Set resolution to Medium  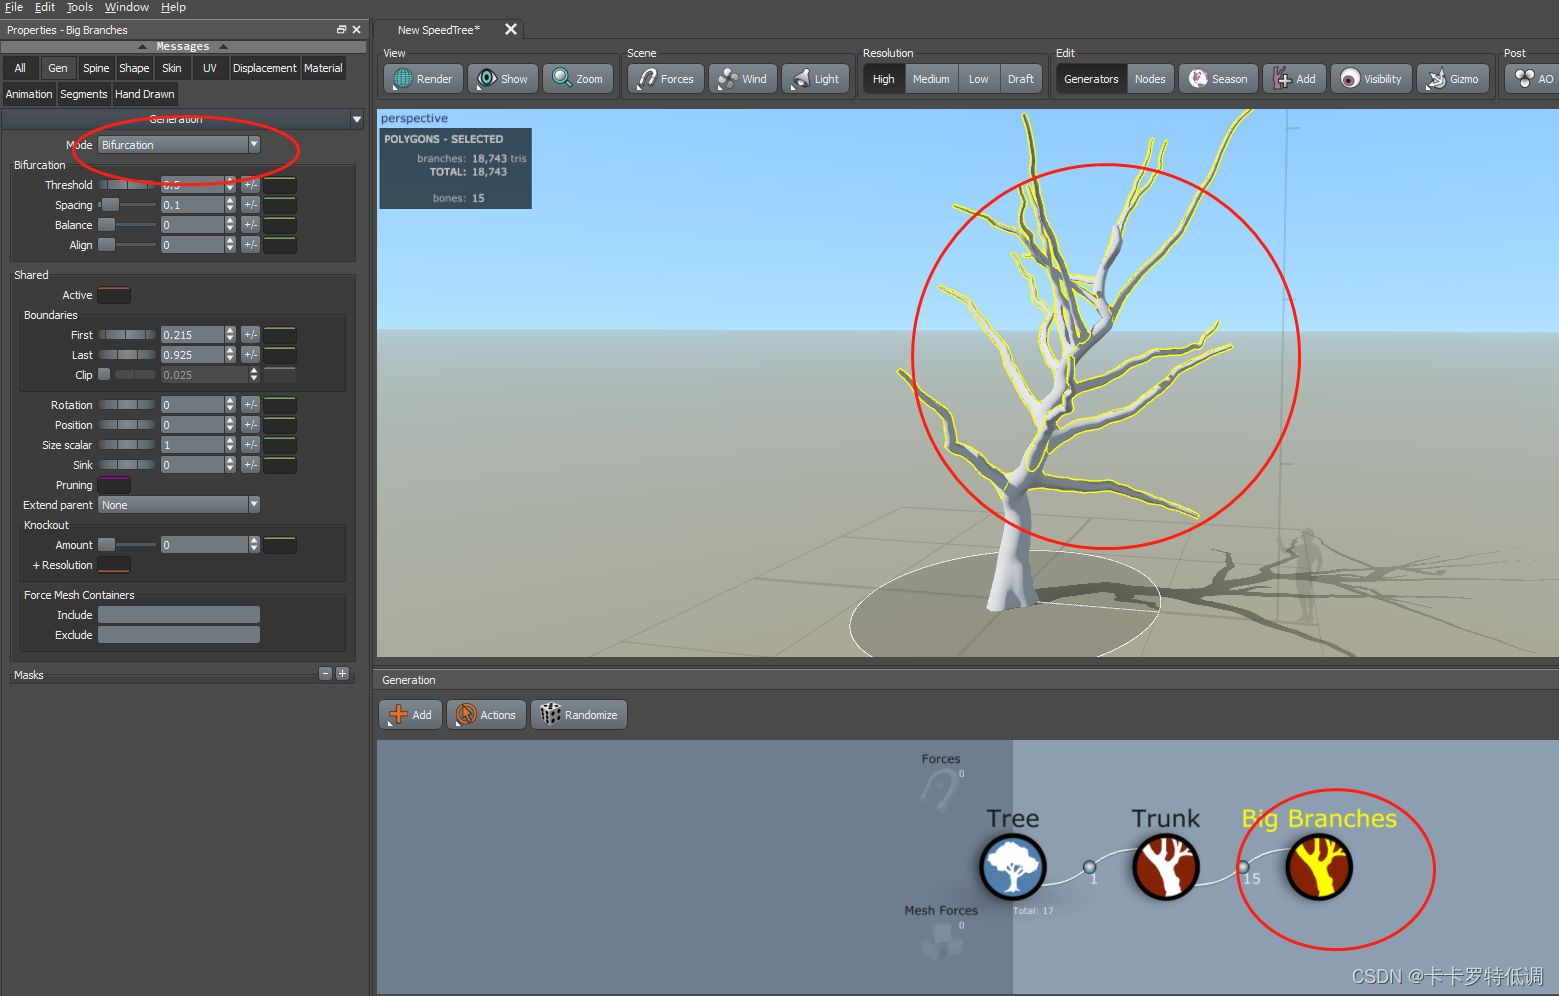tap(931, 79)
